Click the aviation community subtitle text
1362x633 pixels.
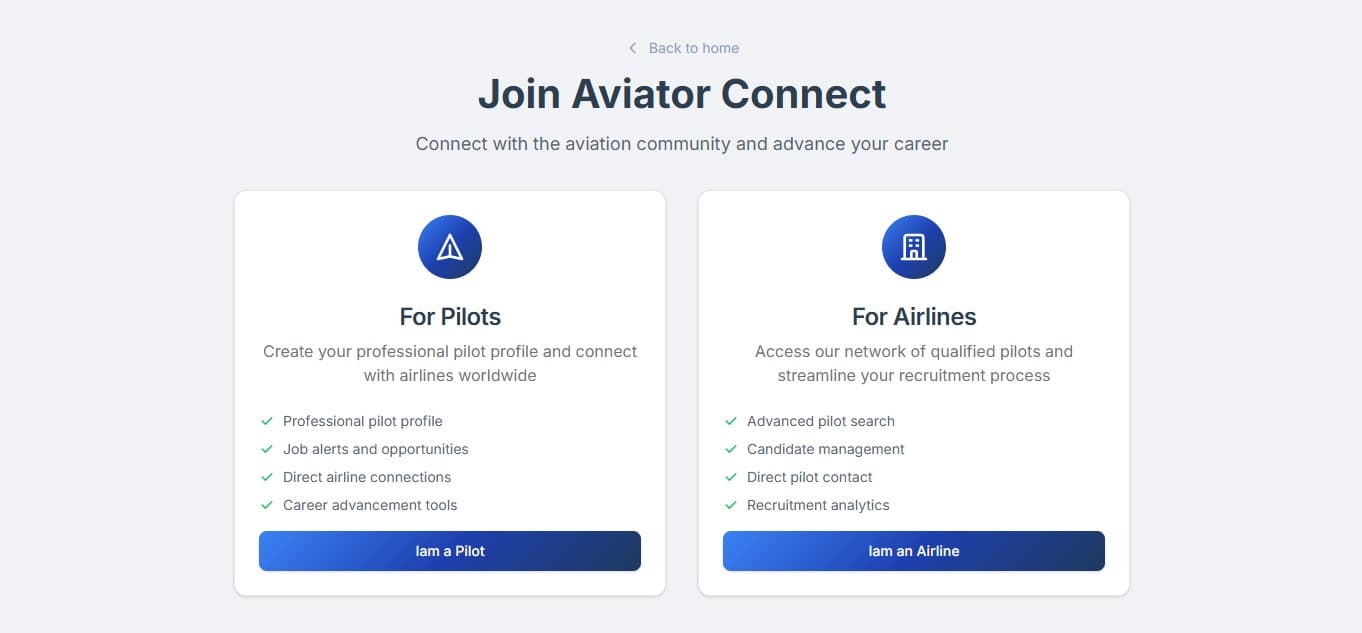coord(681,143)
